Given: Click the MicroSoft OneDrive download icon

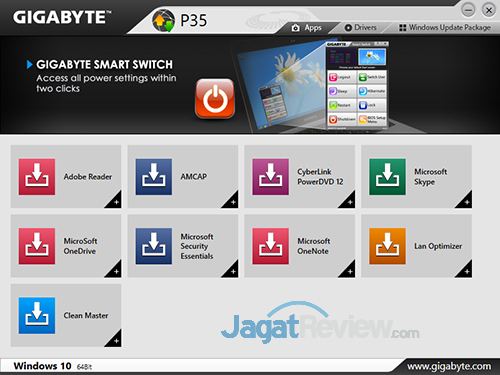Looking at the screenshot, I should [x=37, y=246].
